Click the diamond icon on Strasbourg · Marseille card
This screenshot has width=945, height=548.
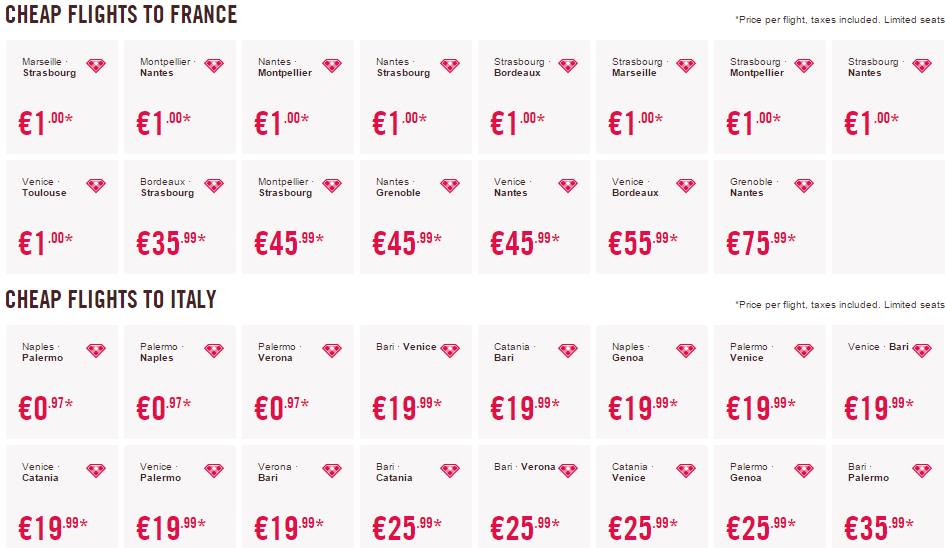(686, 66)
